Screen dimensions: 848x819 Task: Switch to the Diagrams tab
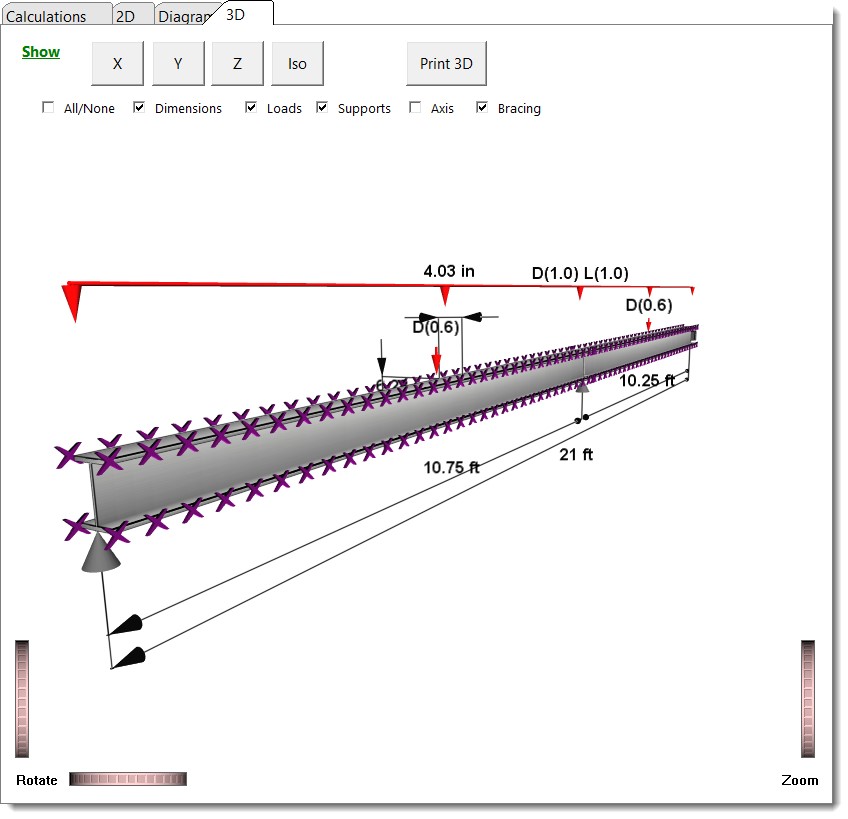click(184, 16)
